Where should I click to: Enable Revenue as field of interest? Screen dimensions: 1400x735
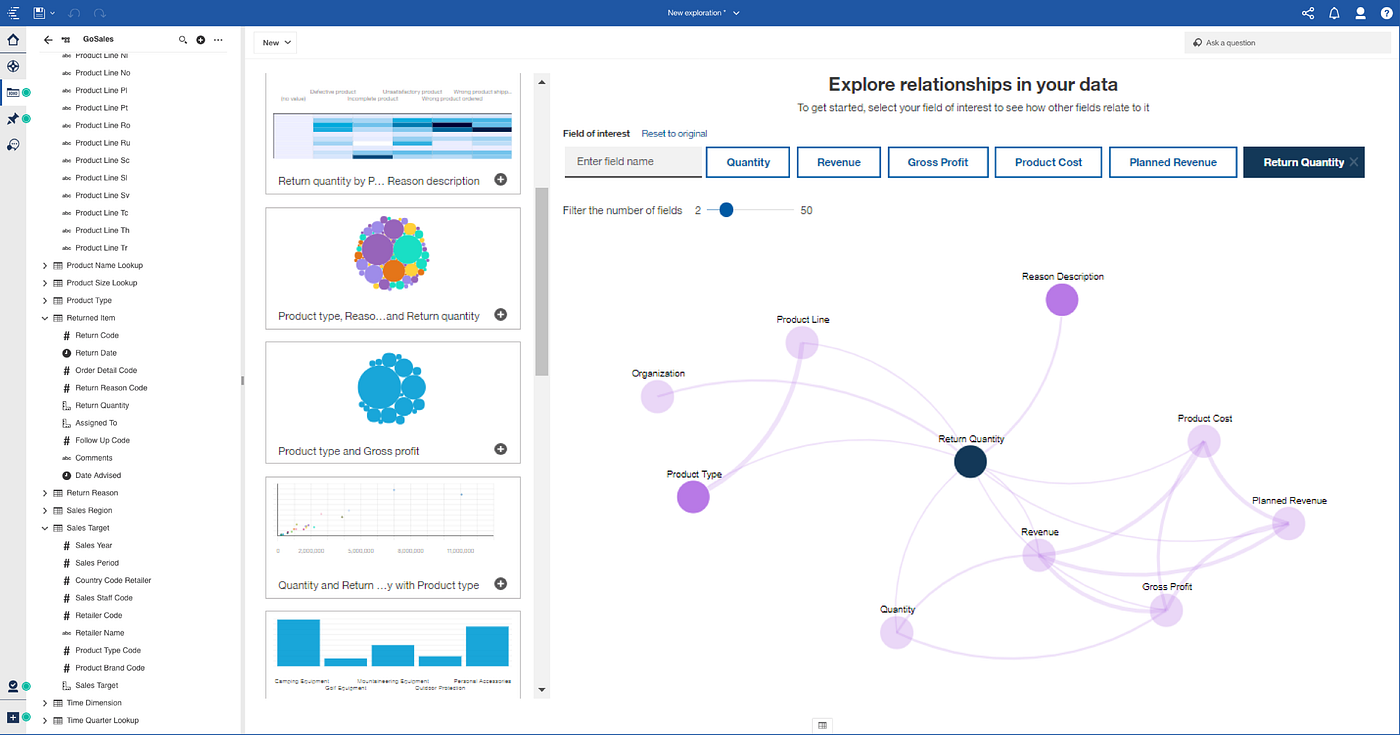pos(838,161)
